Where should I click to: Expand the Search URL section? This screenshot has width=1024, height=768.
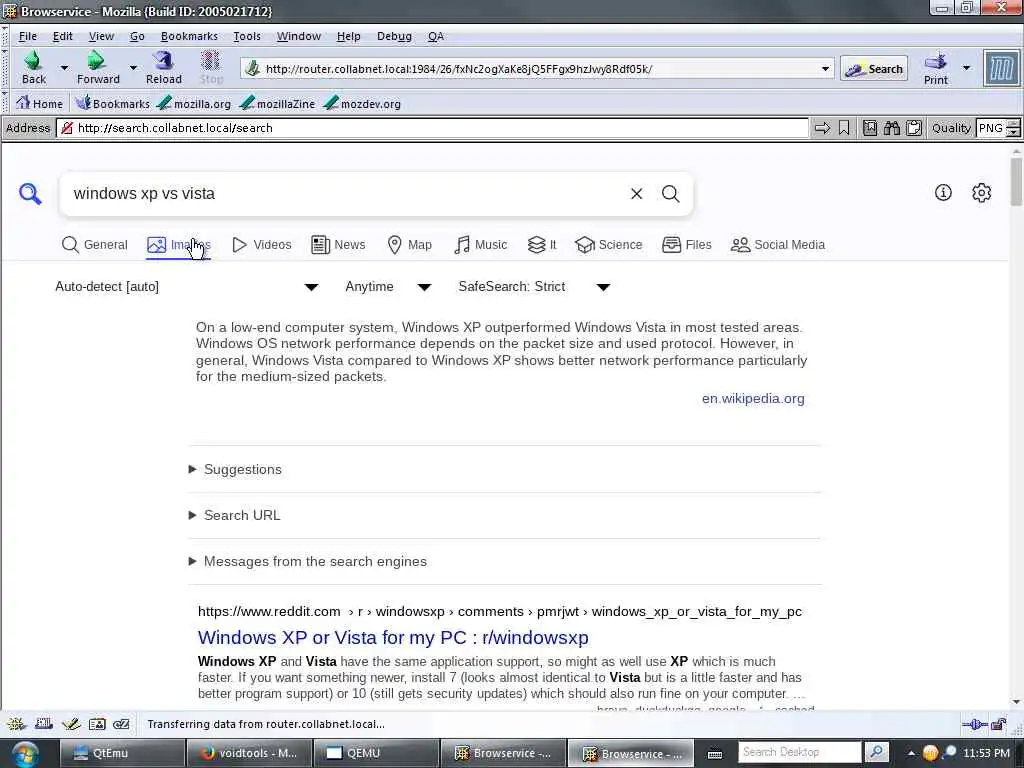point(234,515)
